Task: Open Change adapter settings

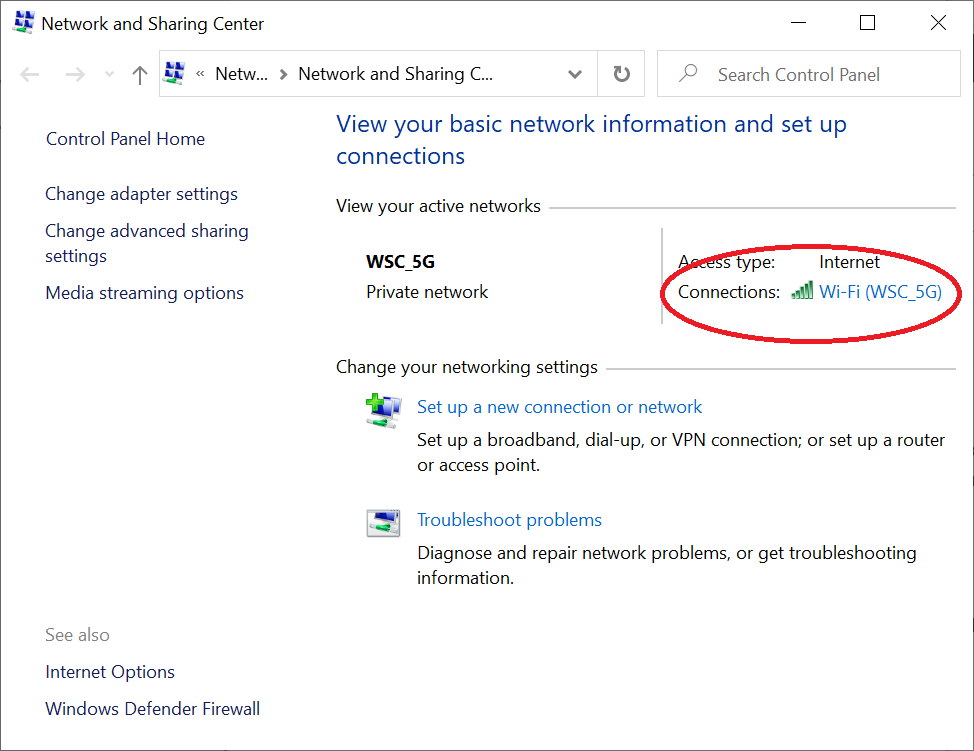Action: point(141,193)
